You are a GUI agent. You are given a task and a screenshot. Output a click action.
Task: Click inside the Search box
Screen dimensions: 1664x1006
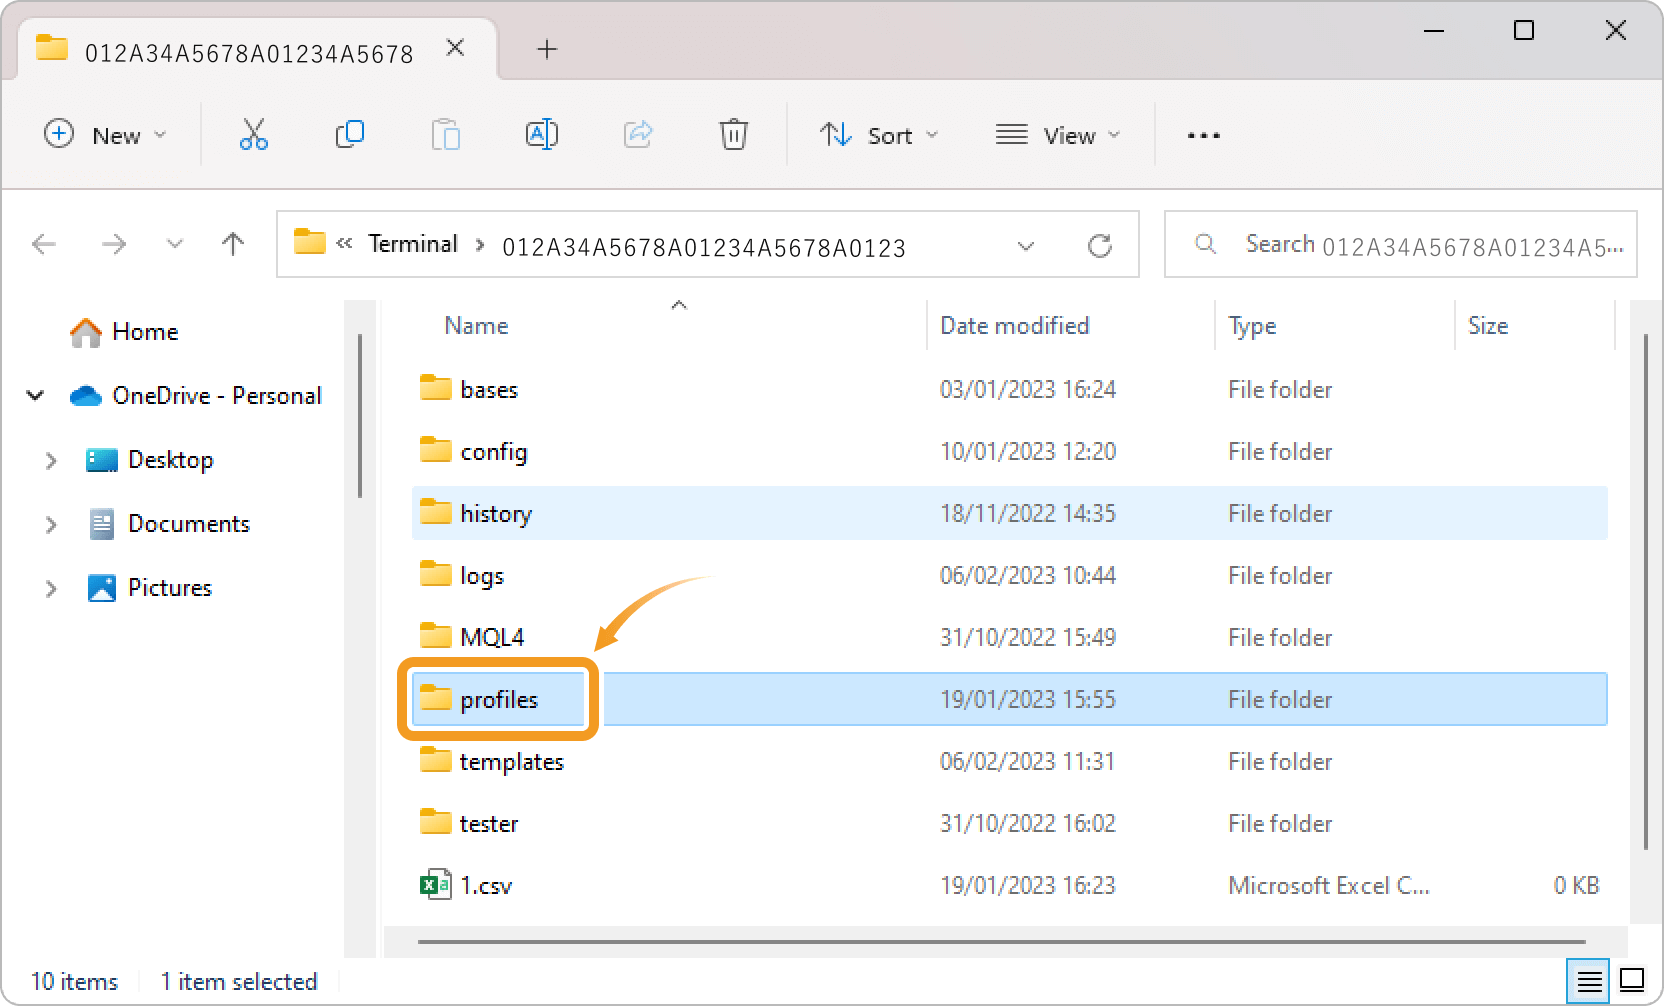(1400, 244)
